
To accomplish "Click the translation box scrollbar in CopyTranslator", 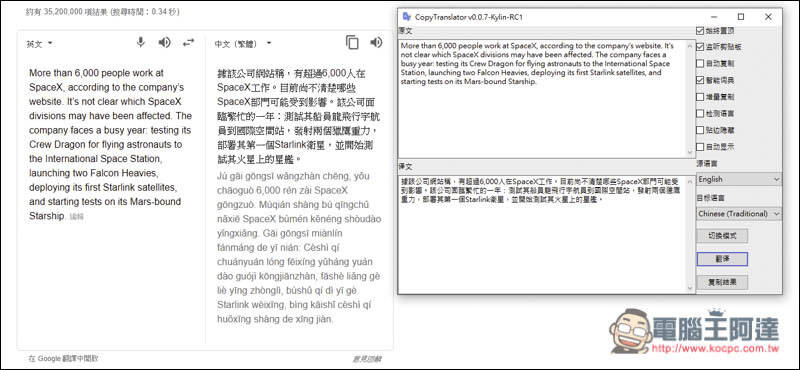I will click(x=691, y=234).
